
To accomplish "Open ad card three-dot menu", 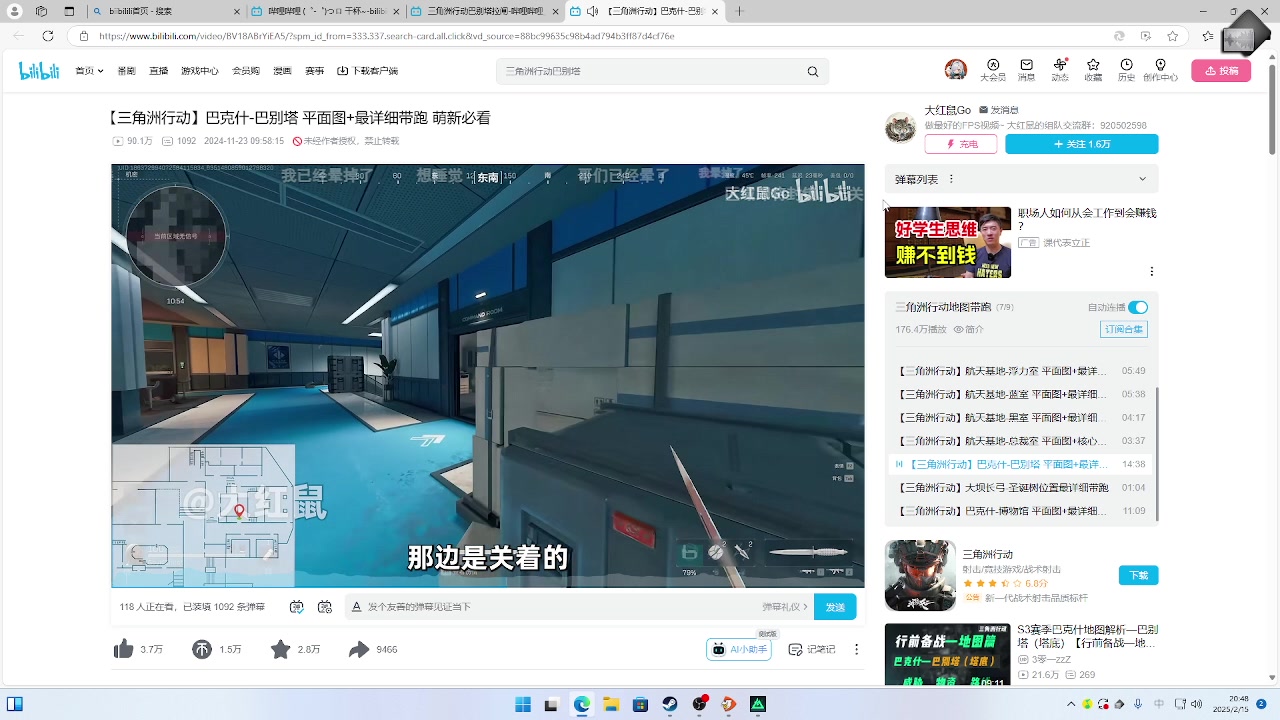I will (x=1151, y=271).
